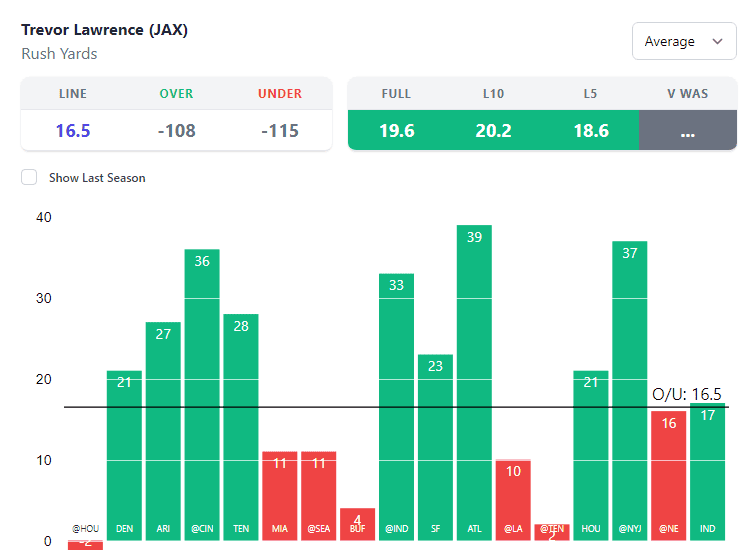Select the red MIA bar
754x550 pixels.
pos(280,495)
